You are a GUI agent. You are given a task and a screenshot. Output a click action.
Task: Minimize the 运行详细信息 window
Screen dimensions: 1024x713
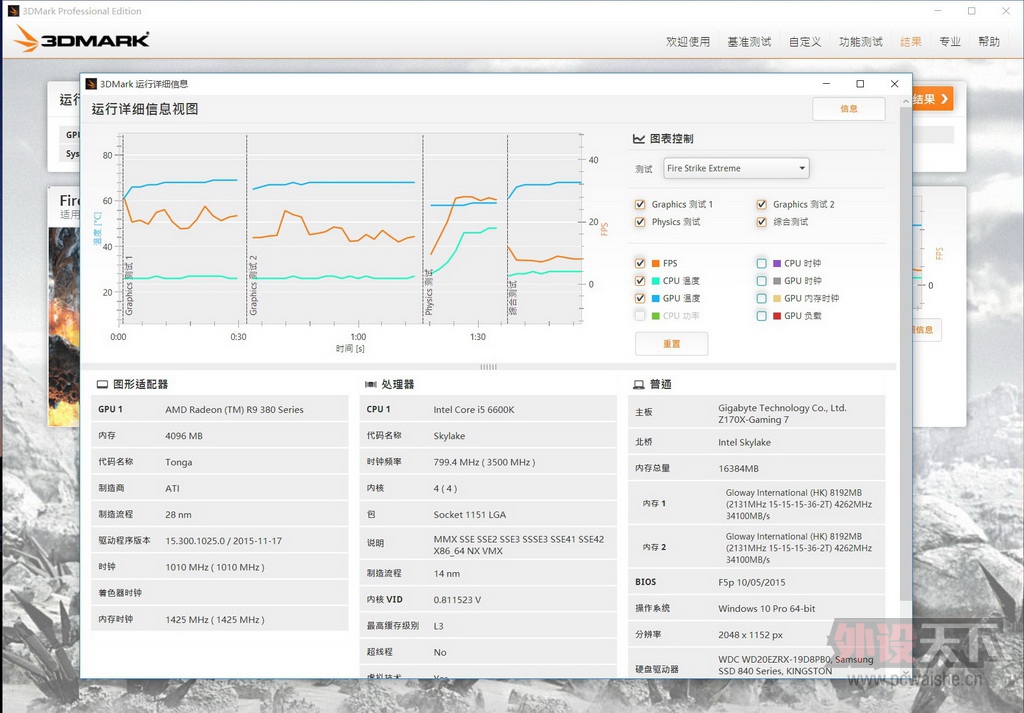pyautogui.click(x=826, y=84)
